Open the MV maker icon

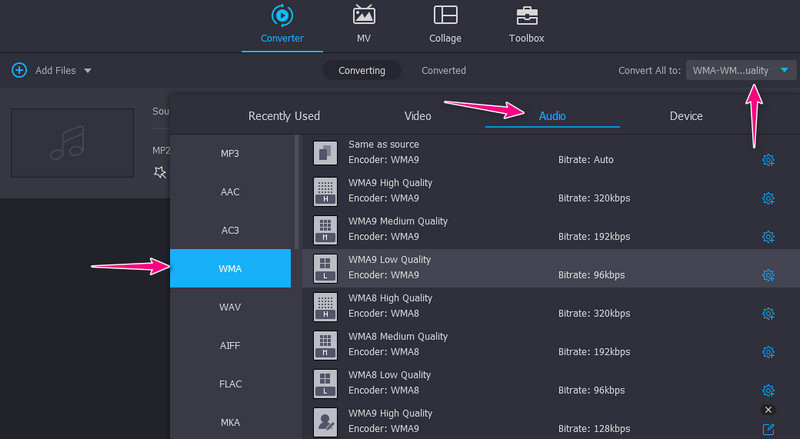pyautogui.click(x=364, y=16)
